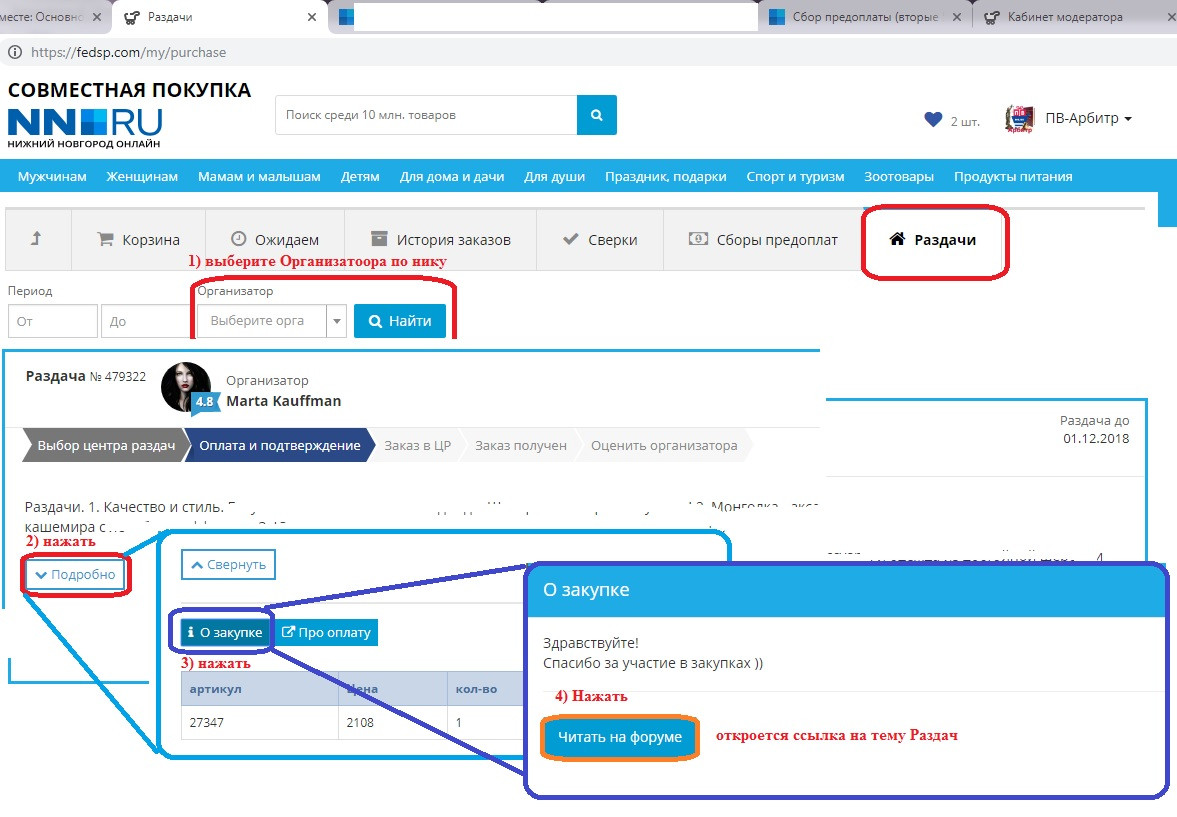This screenshot has height=817, width=1177.
Task: Expand details with the Подробно button
Action: pos(76,574)
